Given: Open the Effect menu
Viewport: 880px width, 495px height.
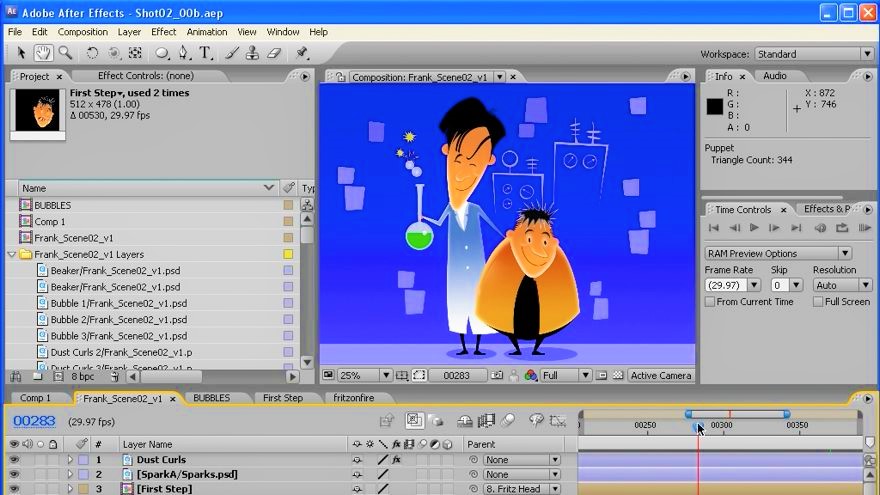Looking at the screenshot, I should (x=163, y=32).
